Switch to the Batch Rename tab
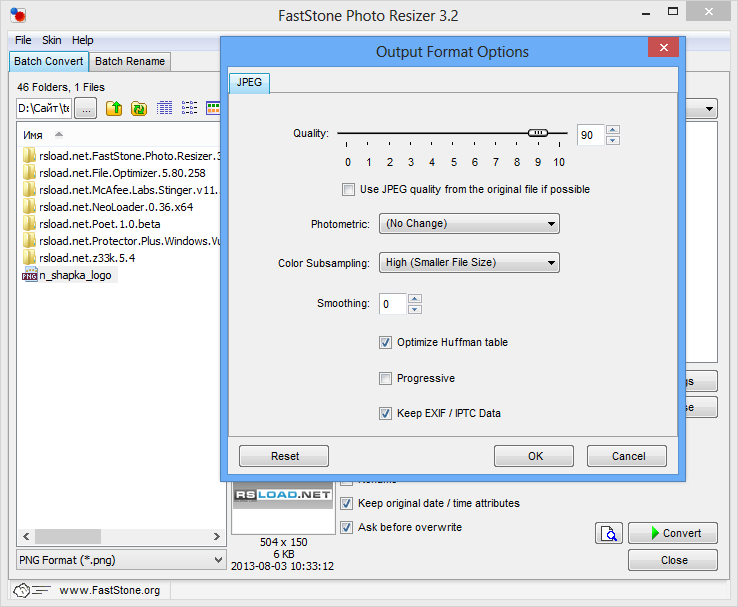 (x=130, y=61)
